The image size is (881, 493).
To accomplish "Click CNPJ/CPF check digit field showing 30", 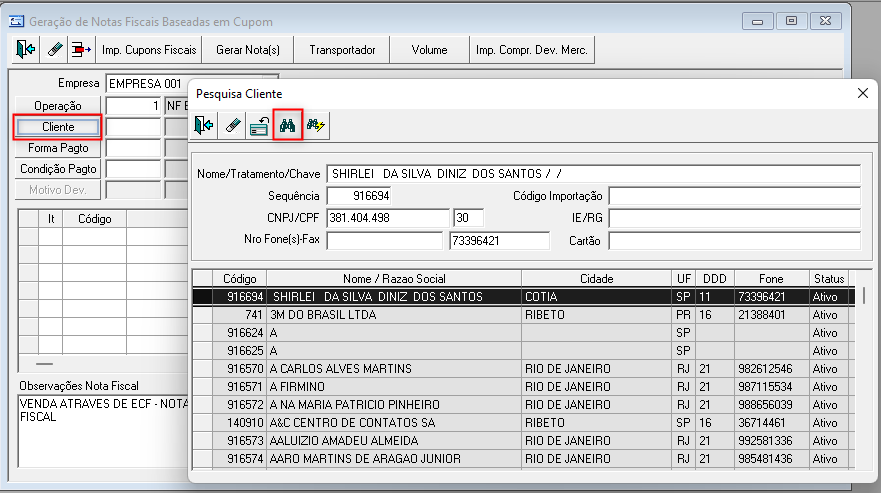I will click(x=469, y=218).
